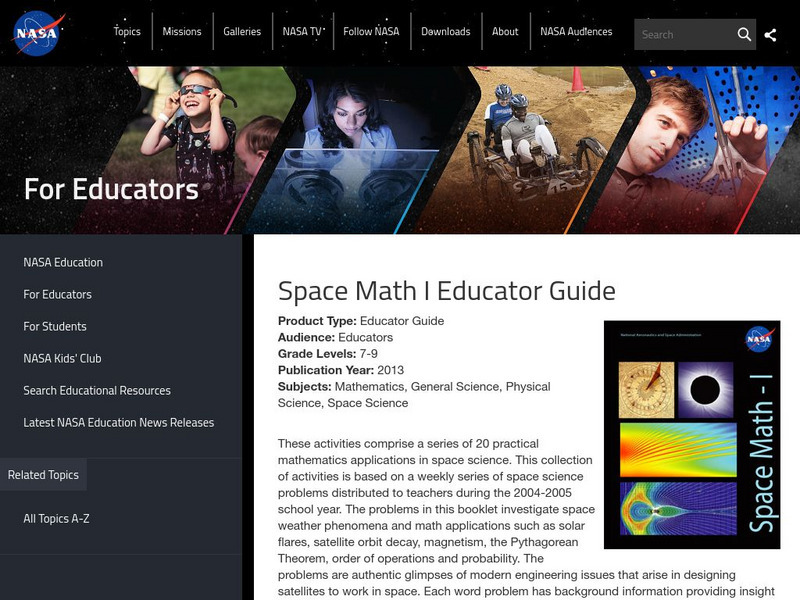
Task: Open Latest NASA Education News Releases
Action: tap(118, 422)
